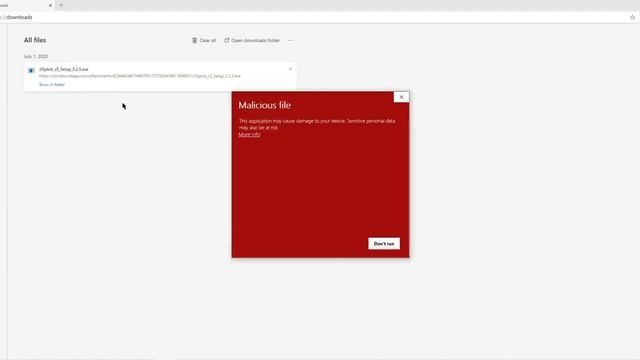Click the July 1, 2020 date label
The width and height of the screenshot is (640, 360).
click(36, 56)
